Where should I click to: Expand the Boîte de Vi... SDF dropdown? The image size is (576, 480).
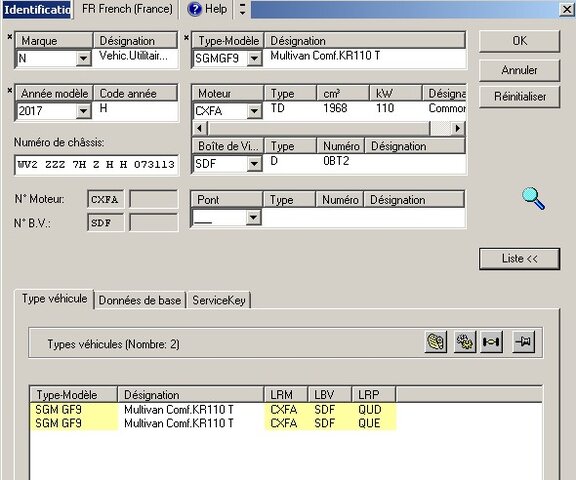(254, 163)
